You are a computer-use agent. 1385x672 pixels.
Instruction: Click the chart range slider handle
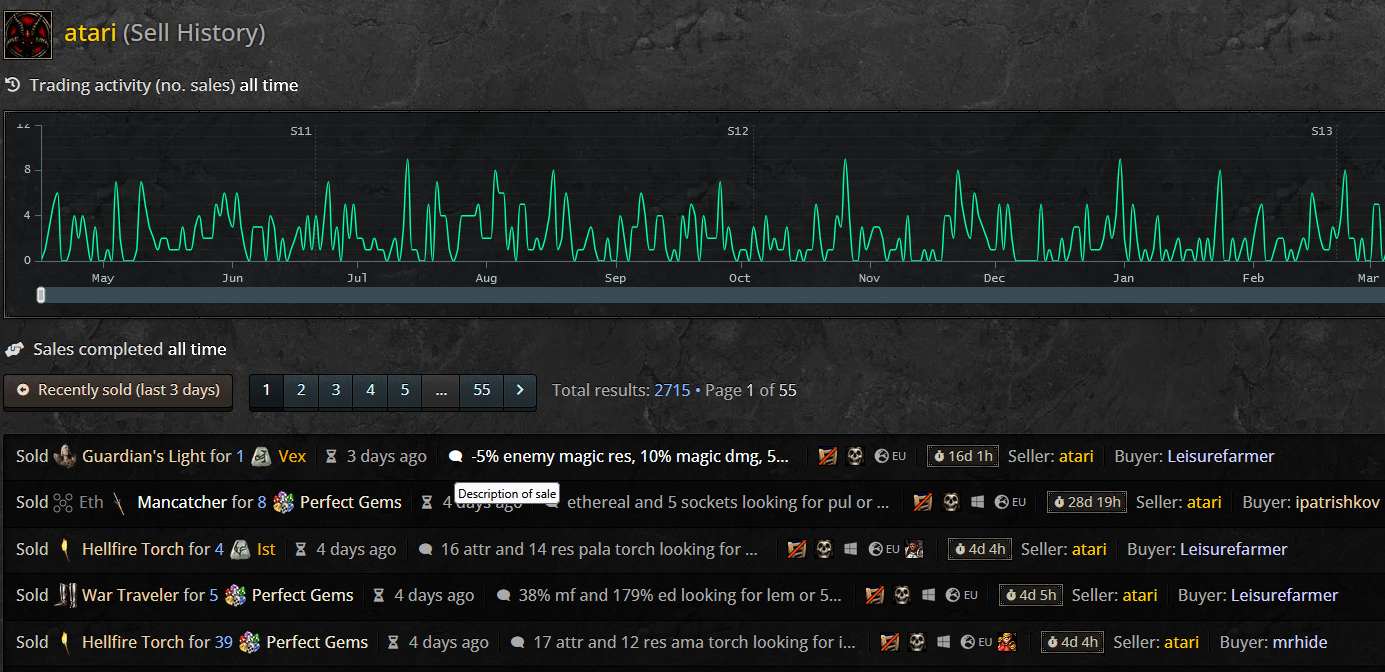[x=41, y=295]
